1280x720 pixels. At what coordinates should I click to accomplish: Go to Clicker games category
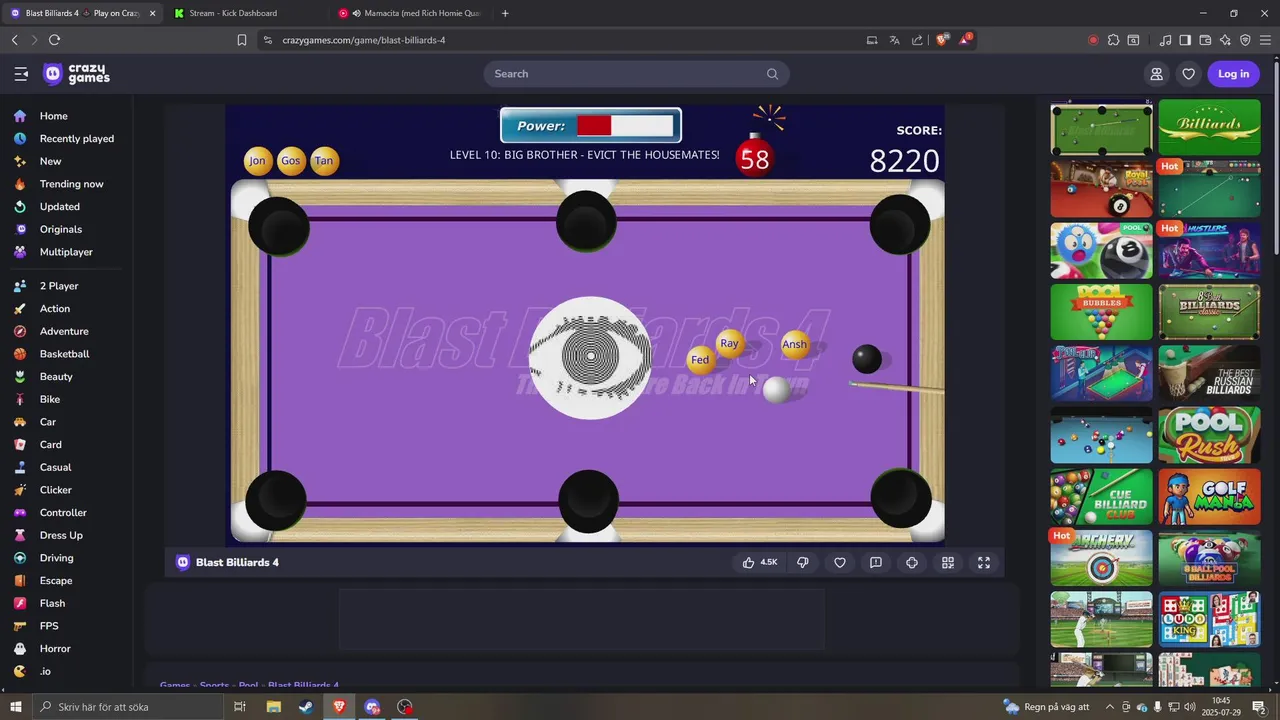(x=56, y=490)
